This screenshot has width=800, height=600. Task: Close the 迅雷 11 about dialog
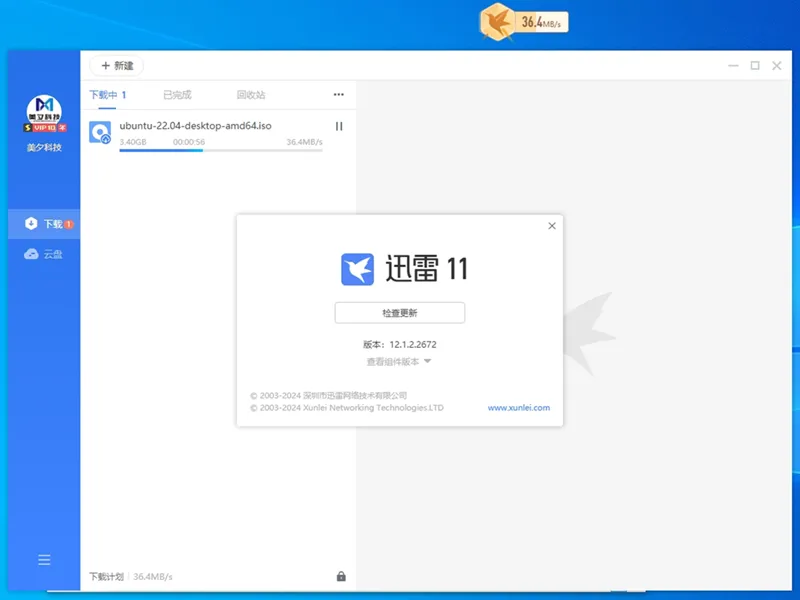pos(552,226)
